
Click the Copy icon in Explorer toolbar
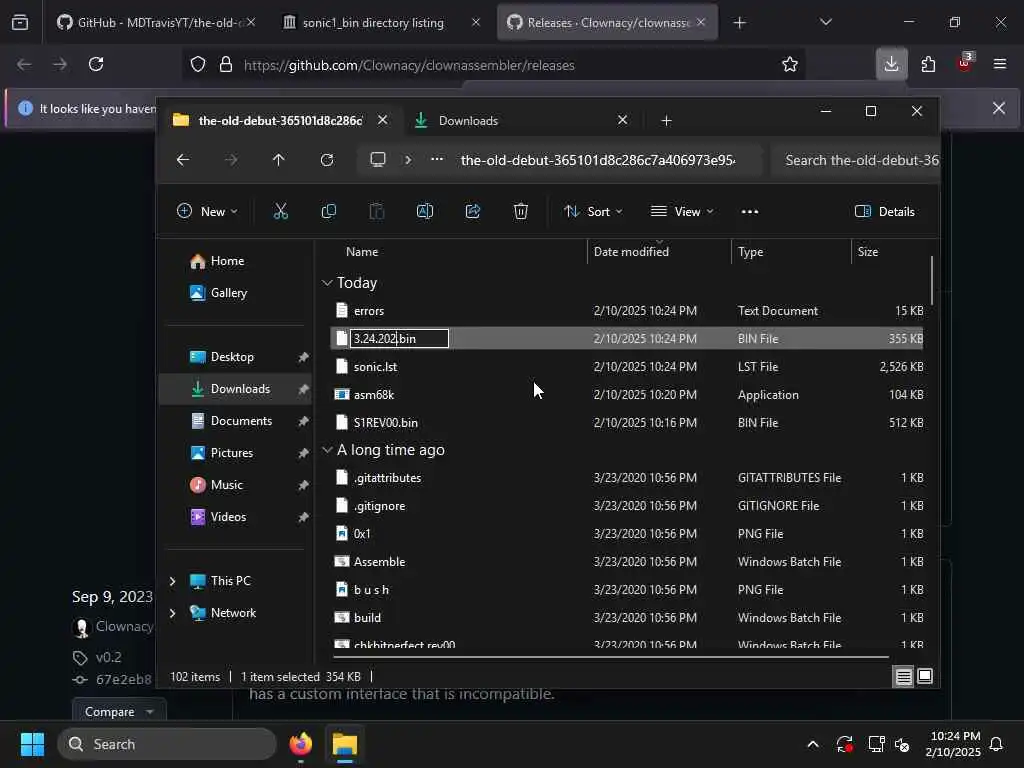(x=328, y=212)
